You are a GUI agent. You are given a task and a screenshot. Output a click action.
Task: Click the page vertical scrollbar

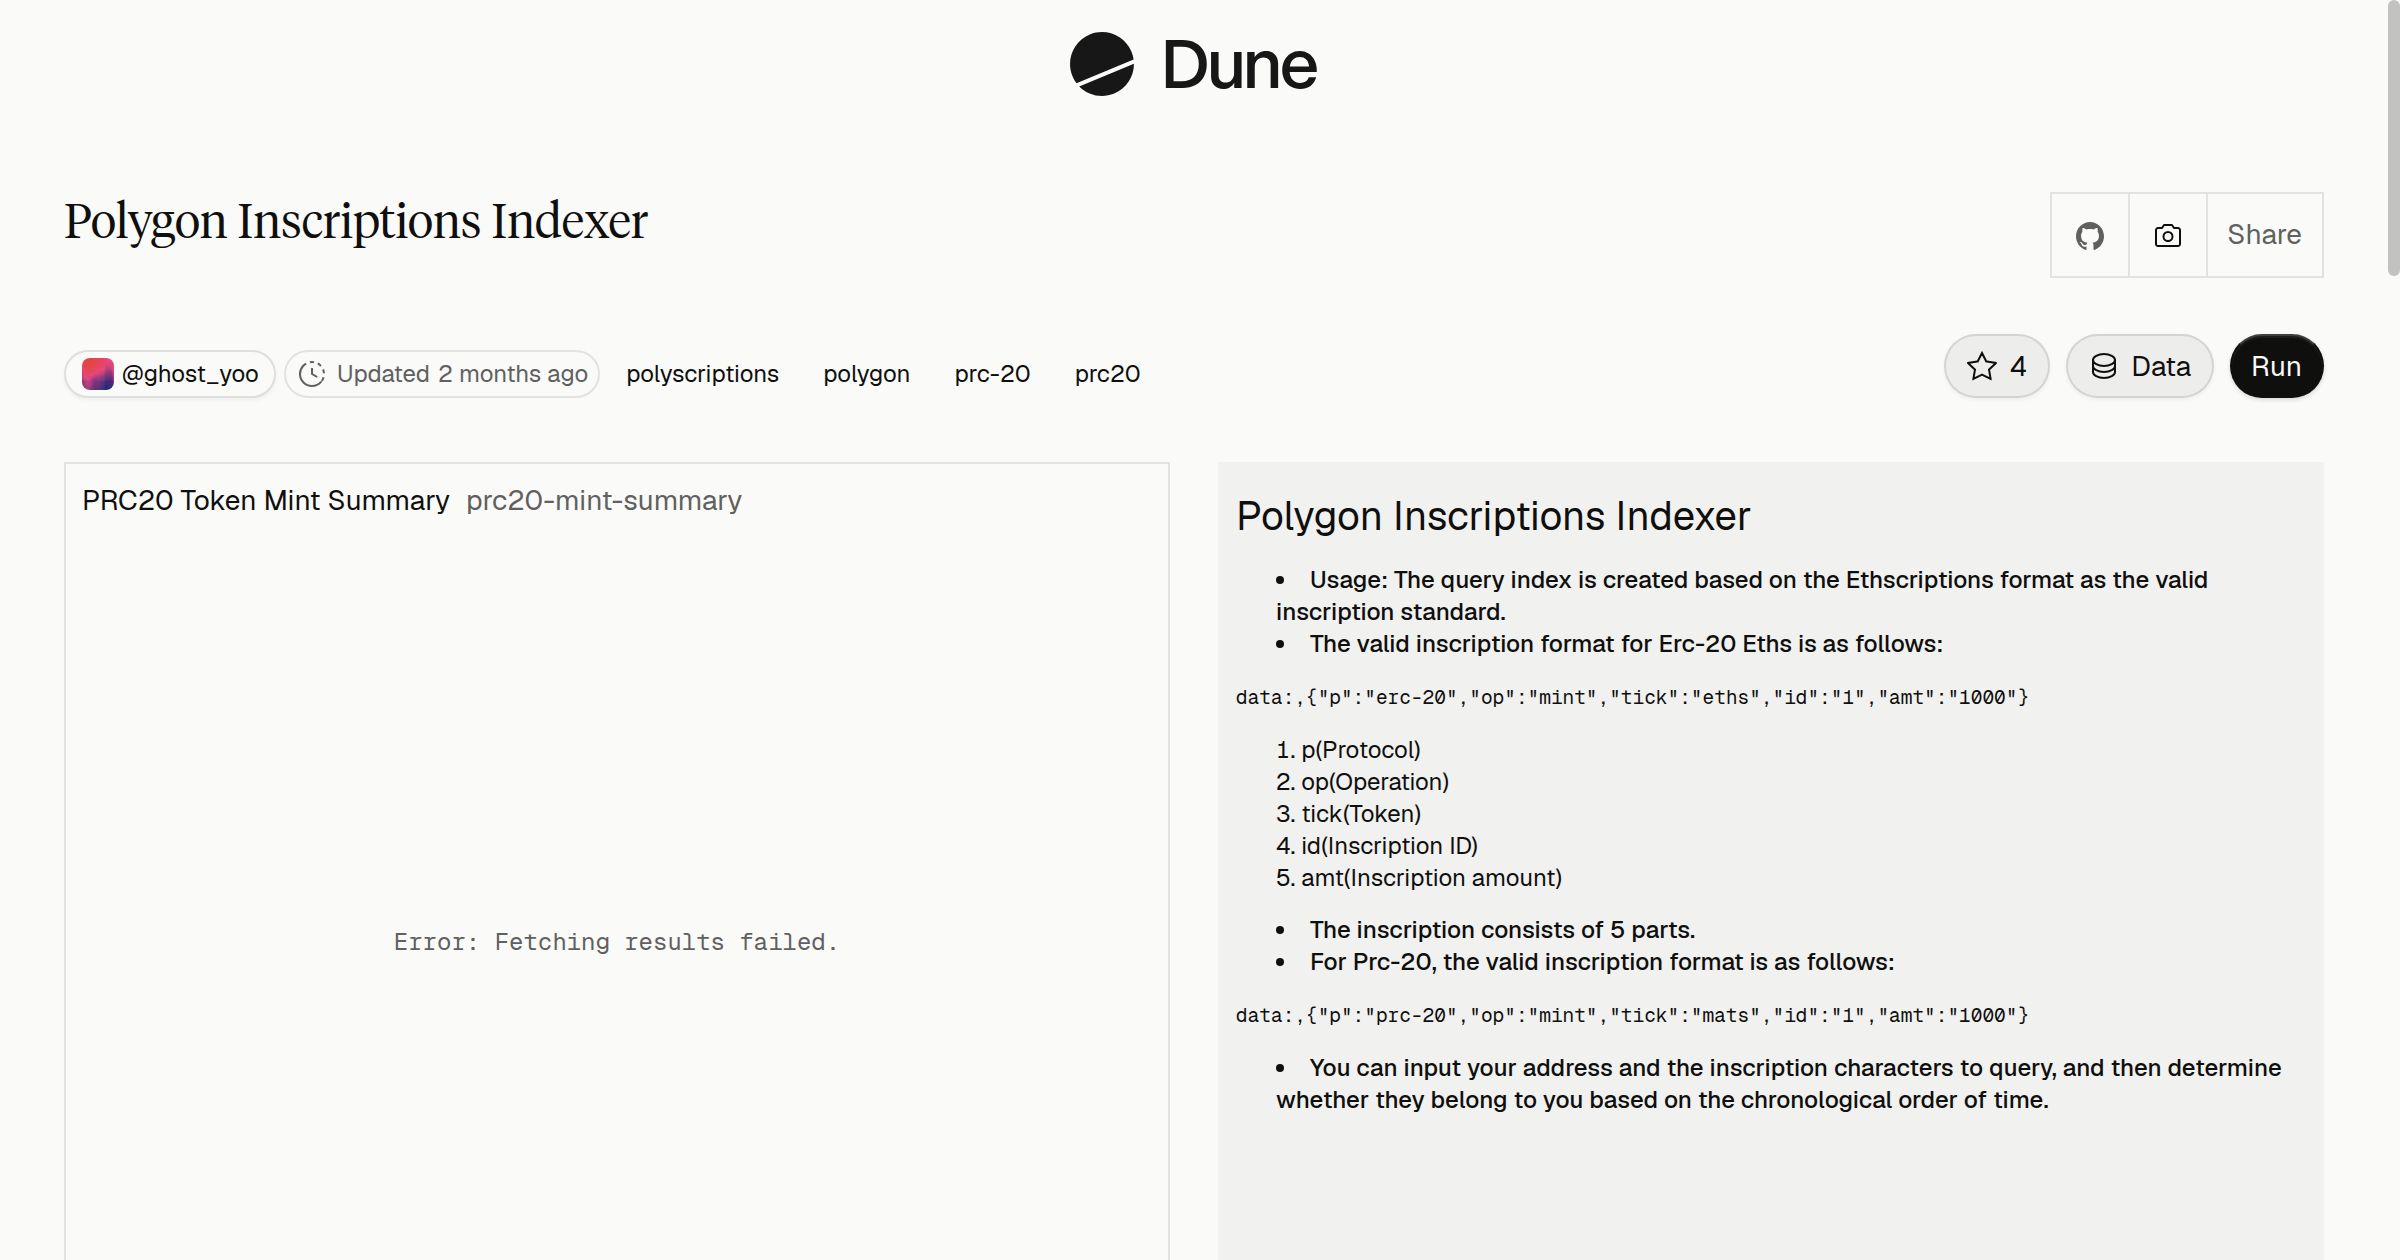point(2392,140)
